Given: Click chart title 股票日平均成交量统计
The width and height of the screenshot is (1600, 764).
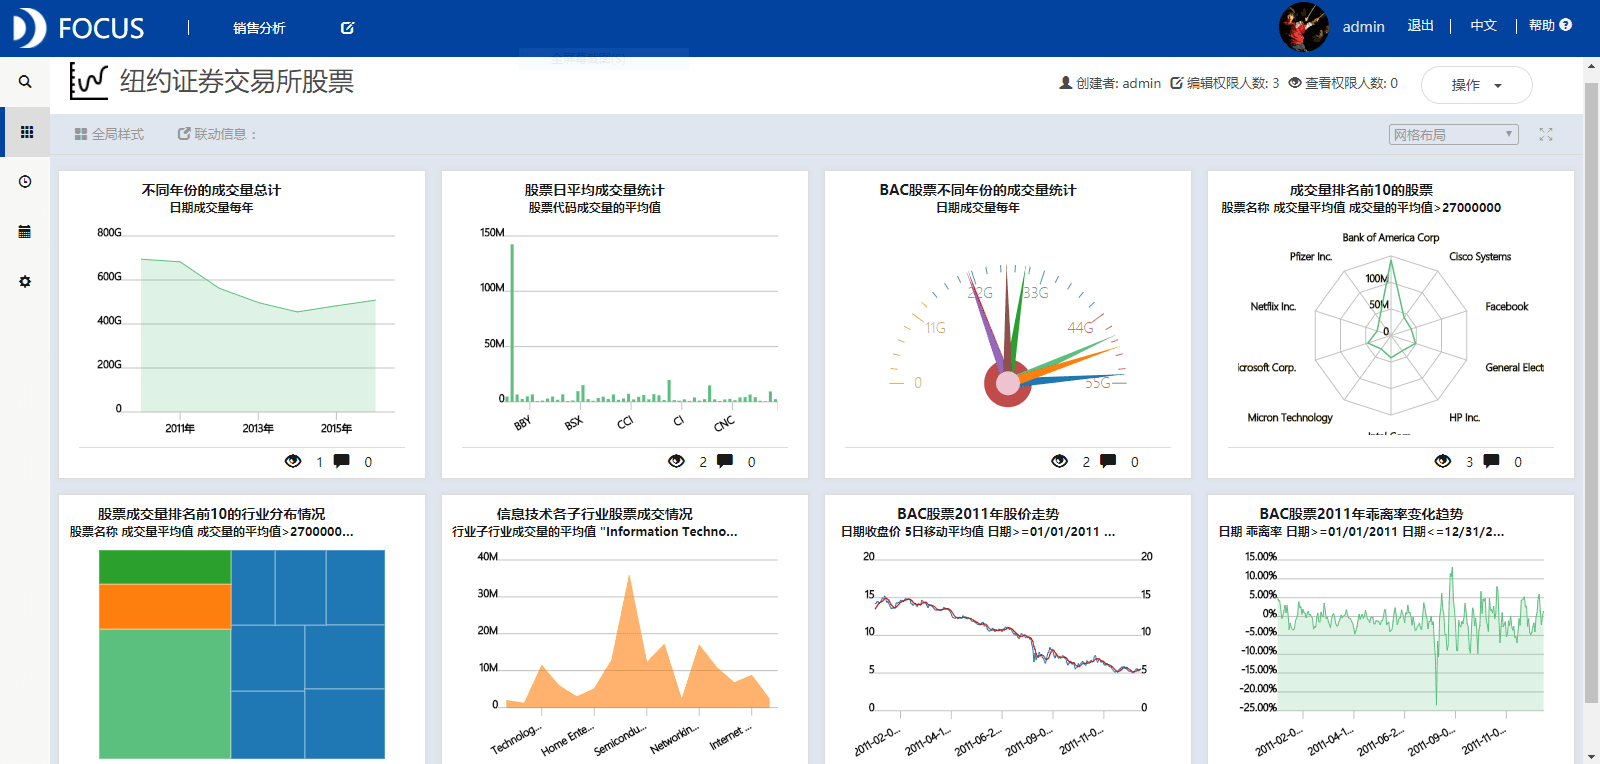Looking at the screenshot, I should coord(594,190).
